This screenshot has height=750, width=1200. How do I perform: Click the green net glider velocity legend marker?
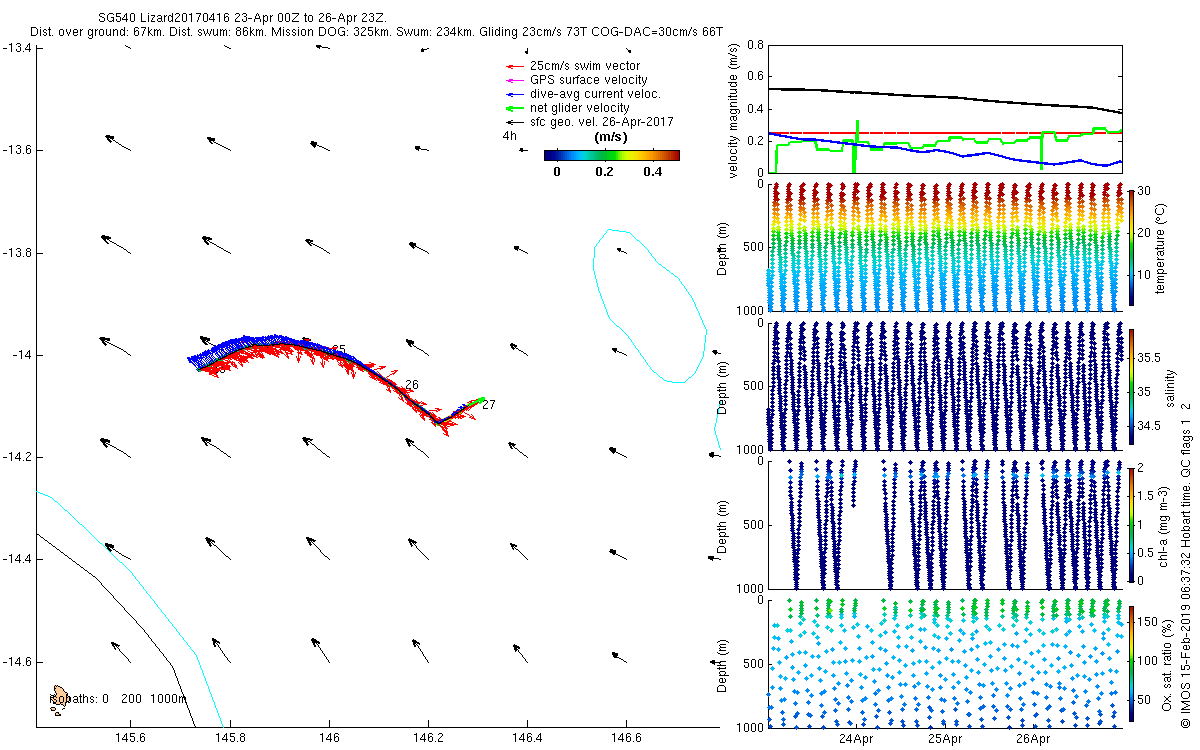click(x=515, y=108)
